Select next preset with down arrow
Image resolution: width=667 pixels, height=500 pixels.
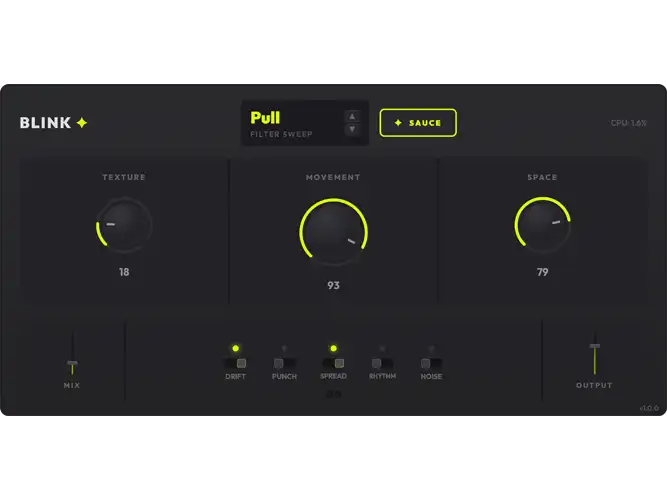[352, 129]
